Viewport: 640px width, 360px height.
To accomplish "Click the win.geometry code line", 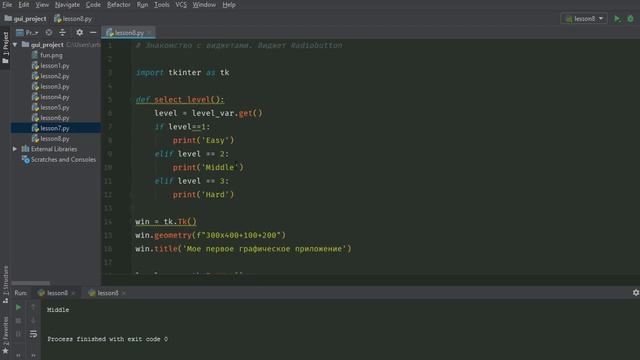I will point(211,236).
